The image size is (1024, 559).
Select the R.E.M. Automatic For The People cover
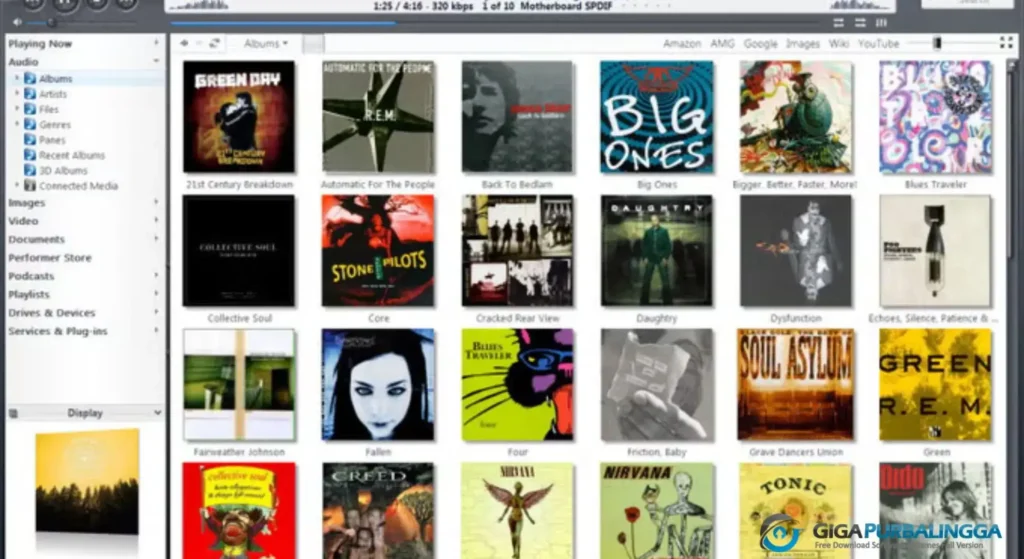click(x=378, y=117)
